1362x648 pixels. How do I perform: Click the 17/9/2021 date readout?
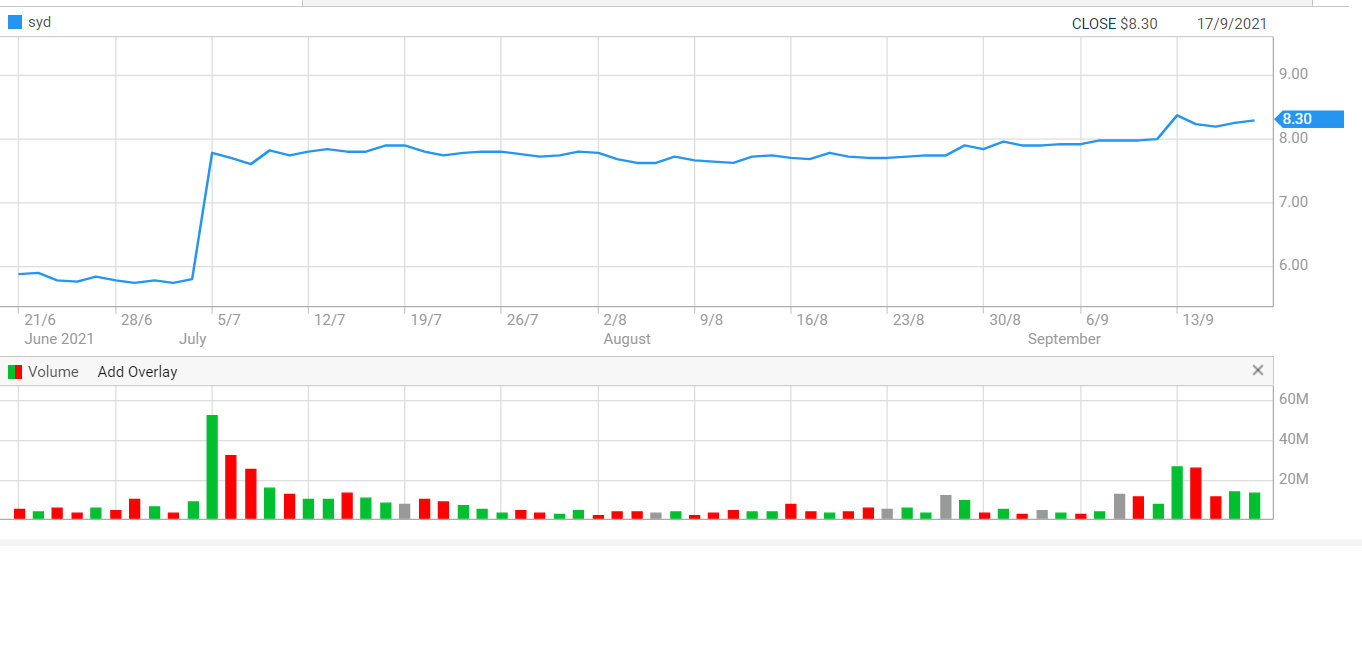pyautogui.click(x=1232, y=24)
